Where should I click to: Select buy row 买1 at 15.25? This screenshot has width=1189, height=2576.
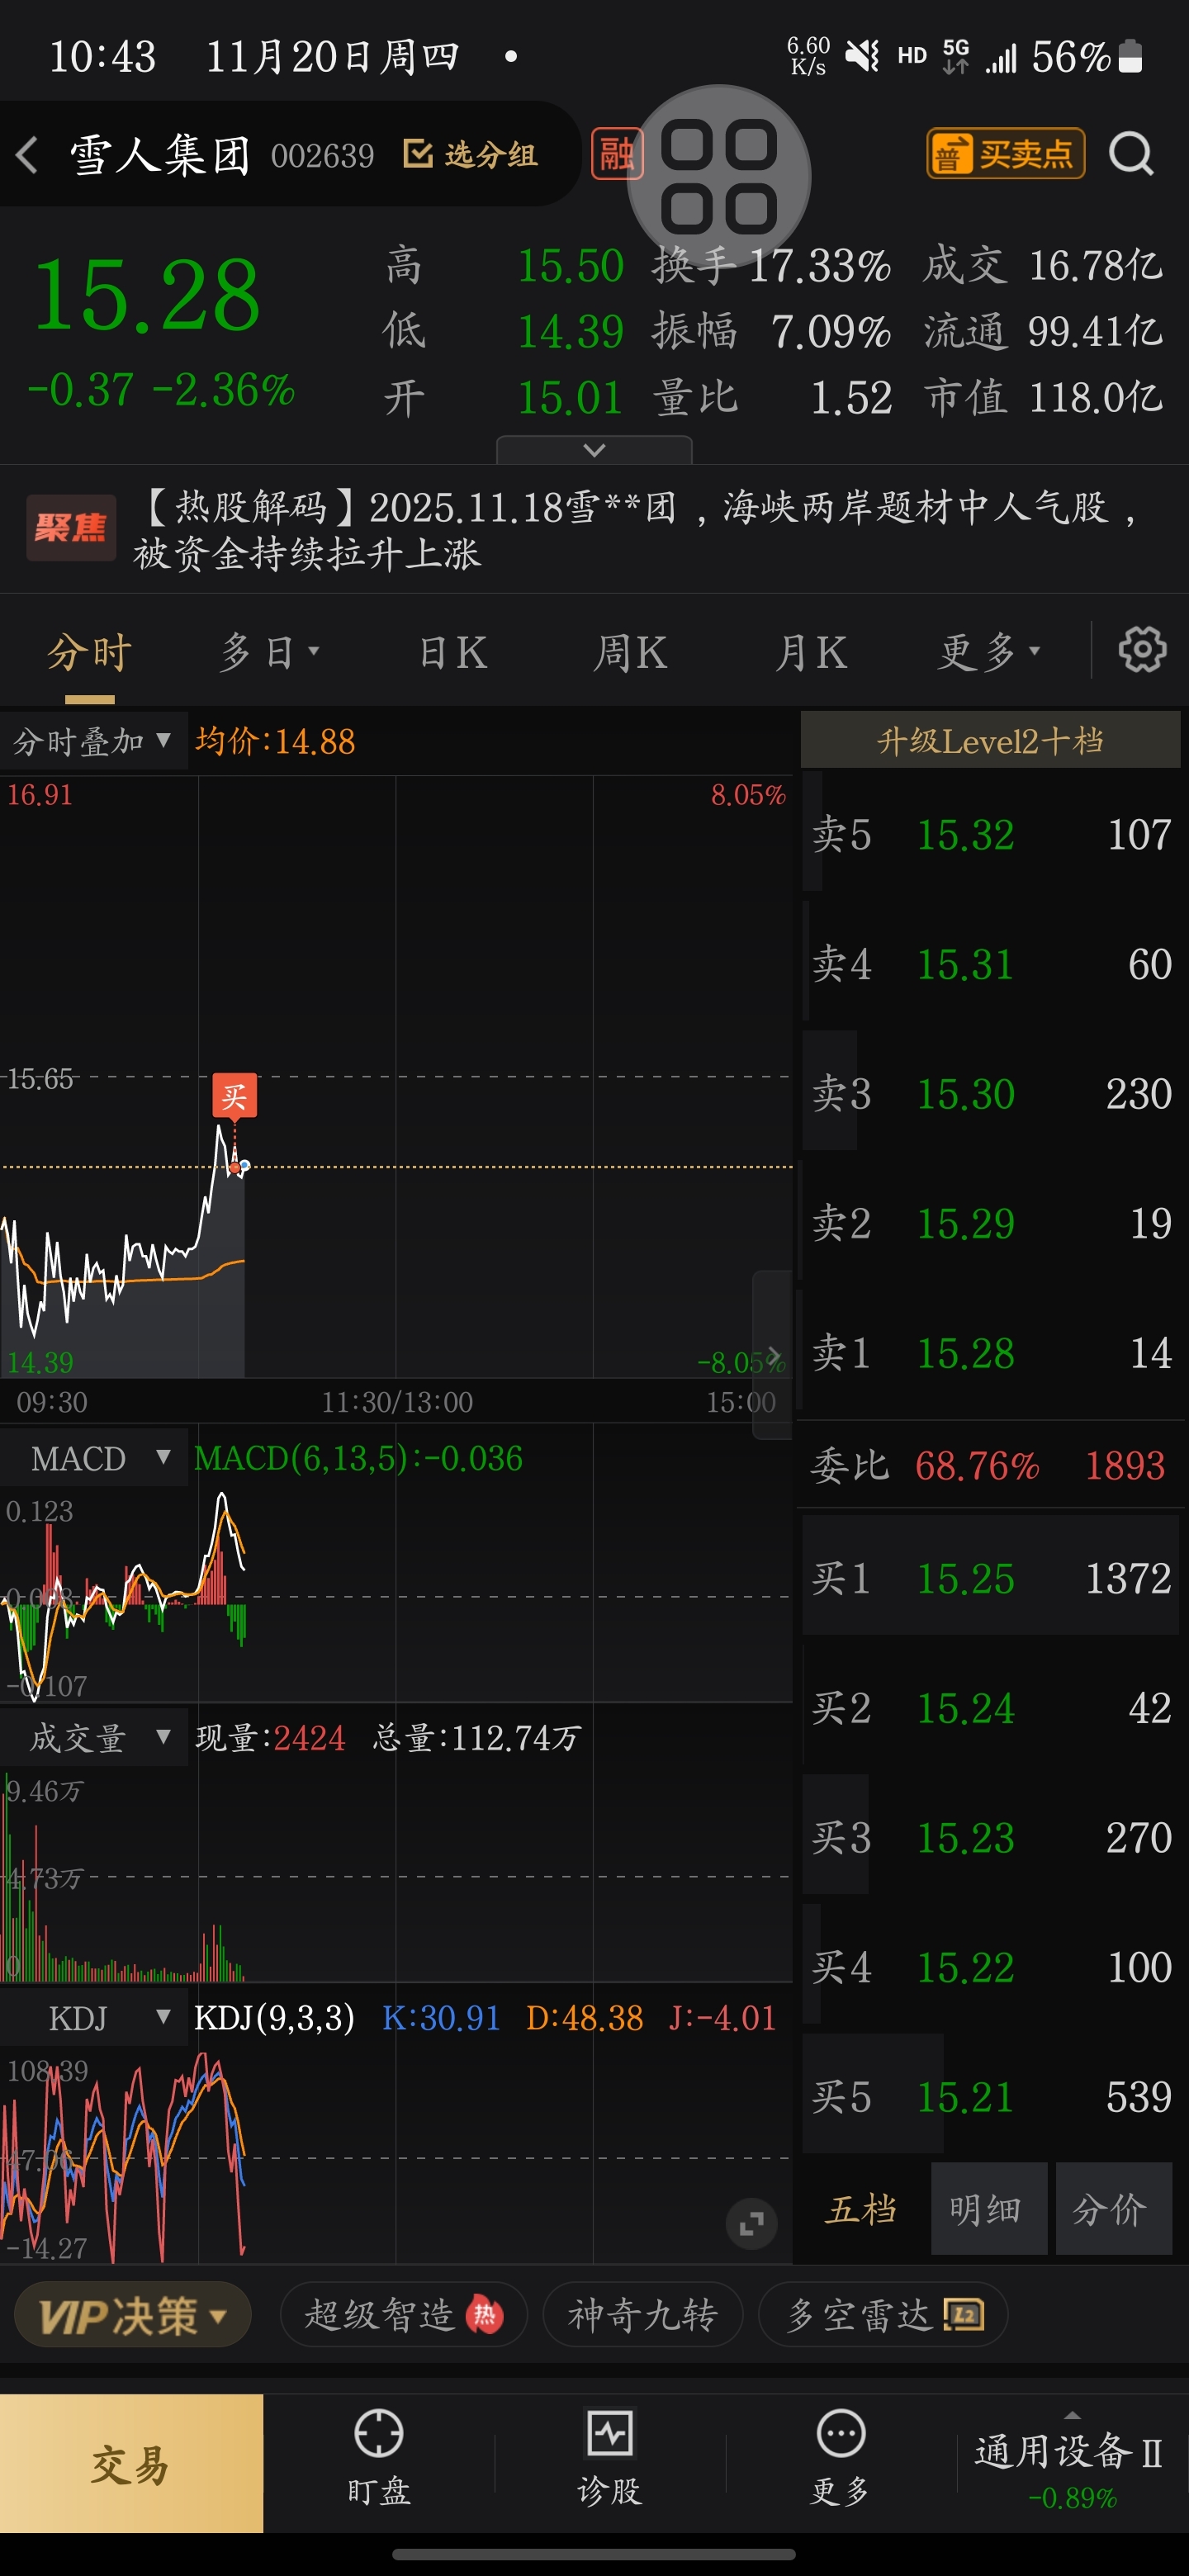991,1578
